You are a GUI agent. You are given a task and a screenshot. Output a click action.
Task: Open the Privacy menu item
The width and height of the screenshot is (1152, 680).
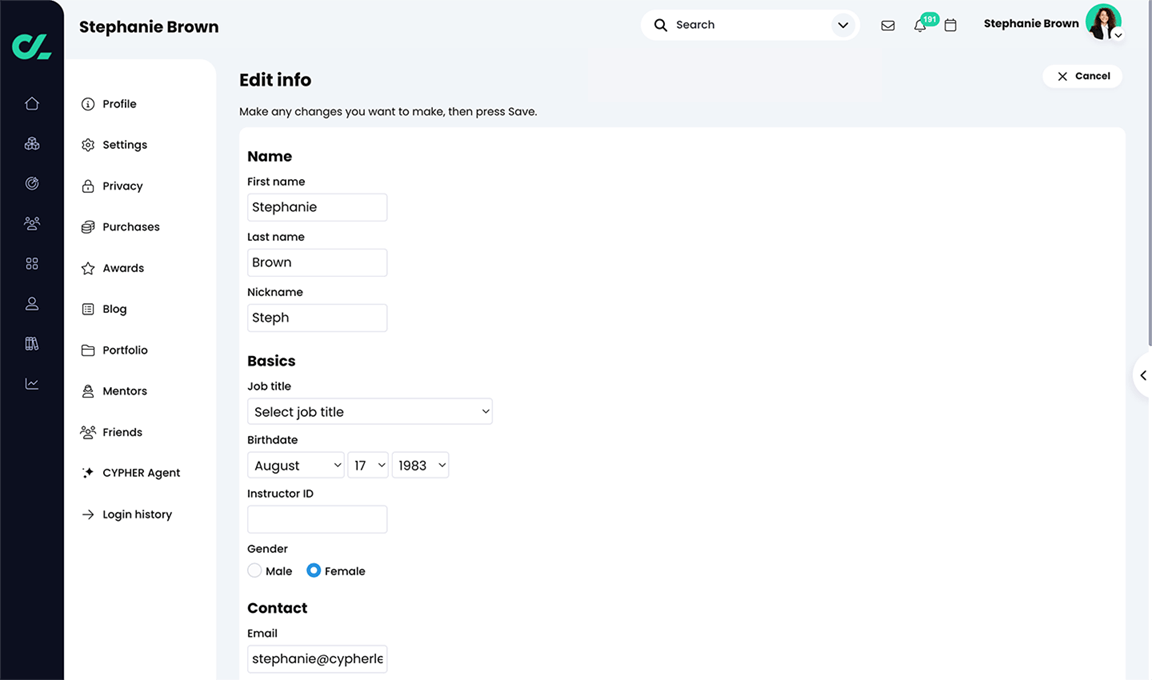pos(122,186)
